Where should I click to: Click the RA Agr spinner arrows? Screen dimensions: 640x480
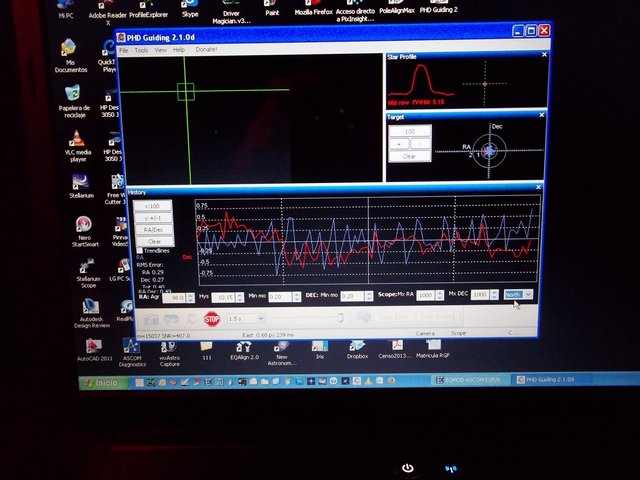click(190, 298)
